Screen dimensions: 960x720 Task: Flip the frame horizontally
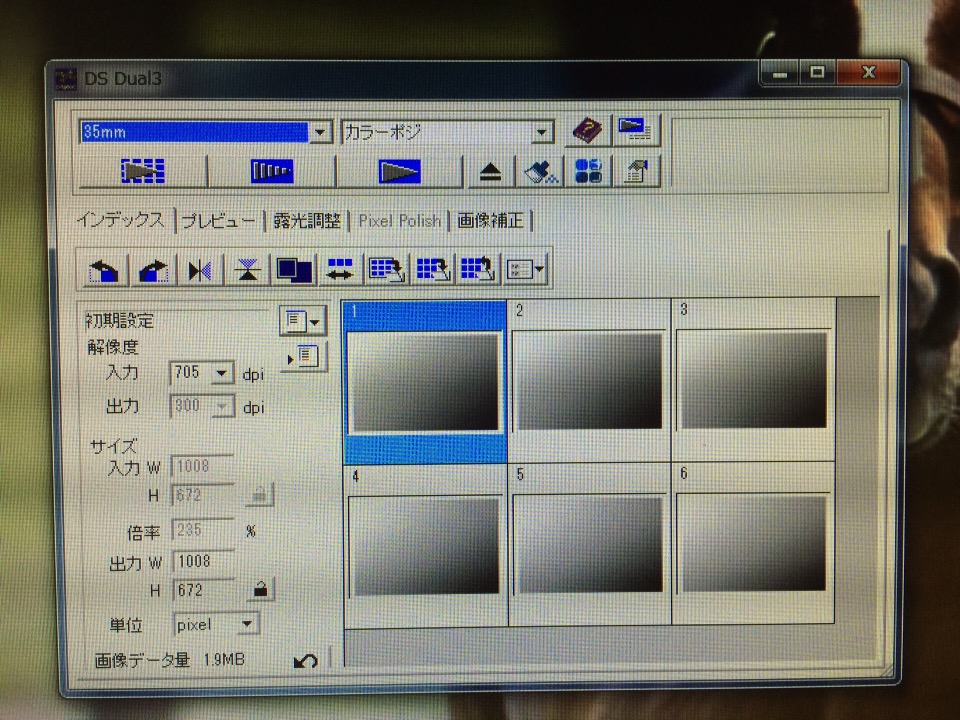click(x=199, y=270)
